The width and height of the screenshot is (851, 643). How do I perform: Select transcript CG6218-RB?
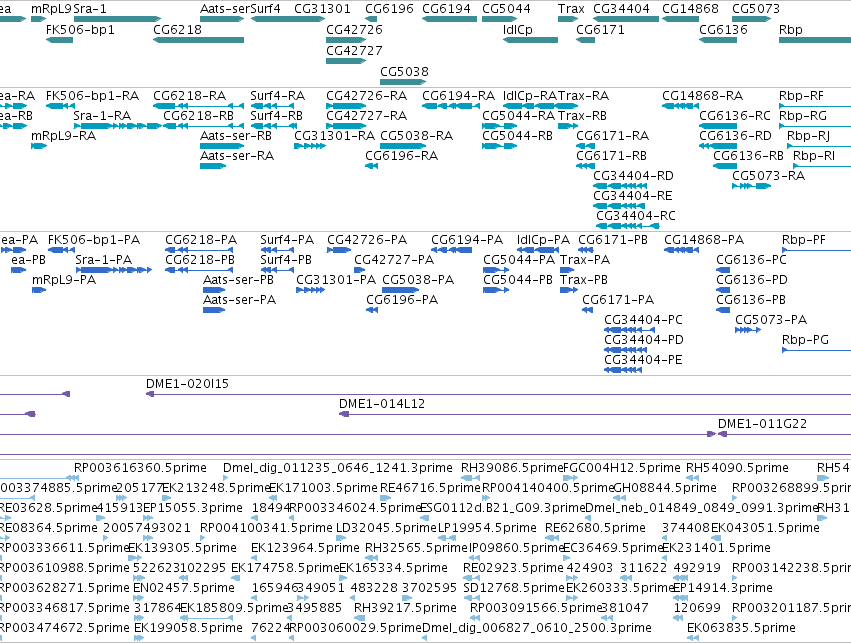click(x=199, y=116)
